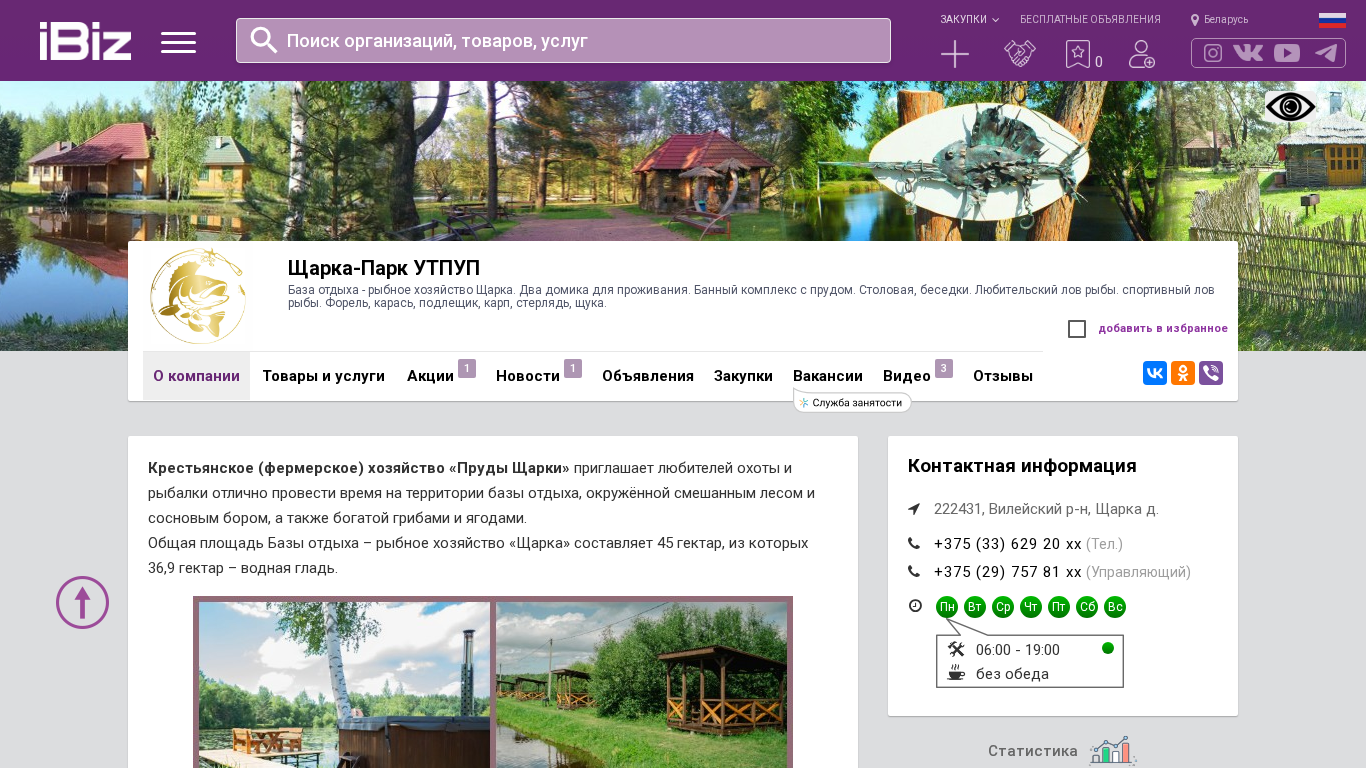The image size is (1366, 768).
Task: Click the favorites counter 0
Action: pos(1099,62)
